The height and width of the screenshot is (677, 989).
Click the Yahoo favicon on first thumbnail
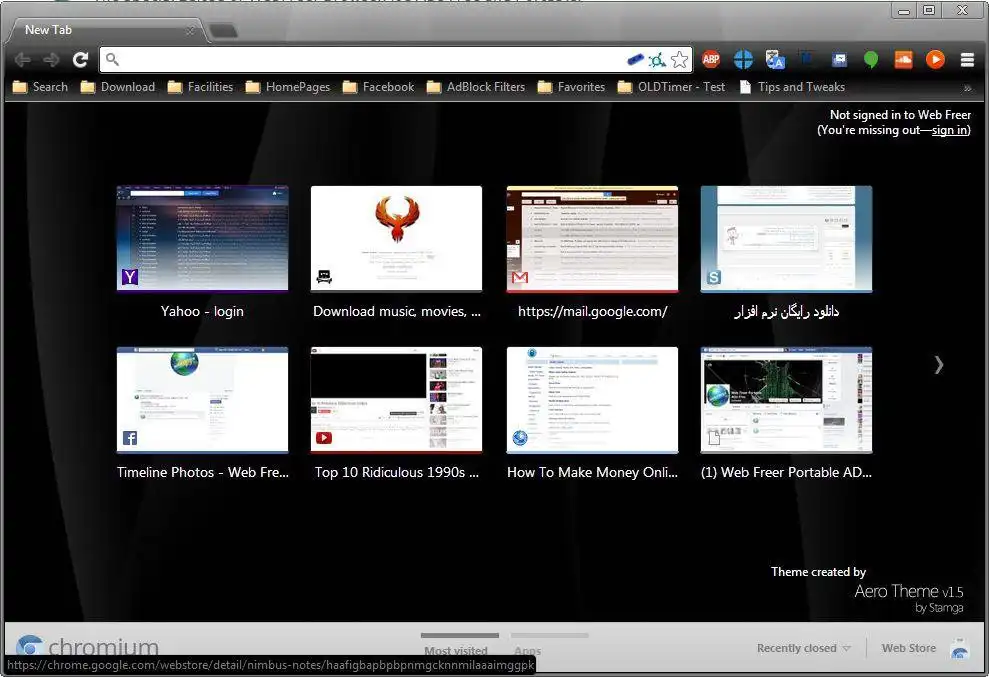click(x=130, y=276)
